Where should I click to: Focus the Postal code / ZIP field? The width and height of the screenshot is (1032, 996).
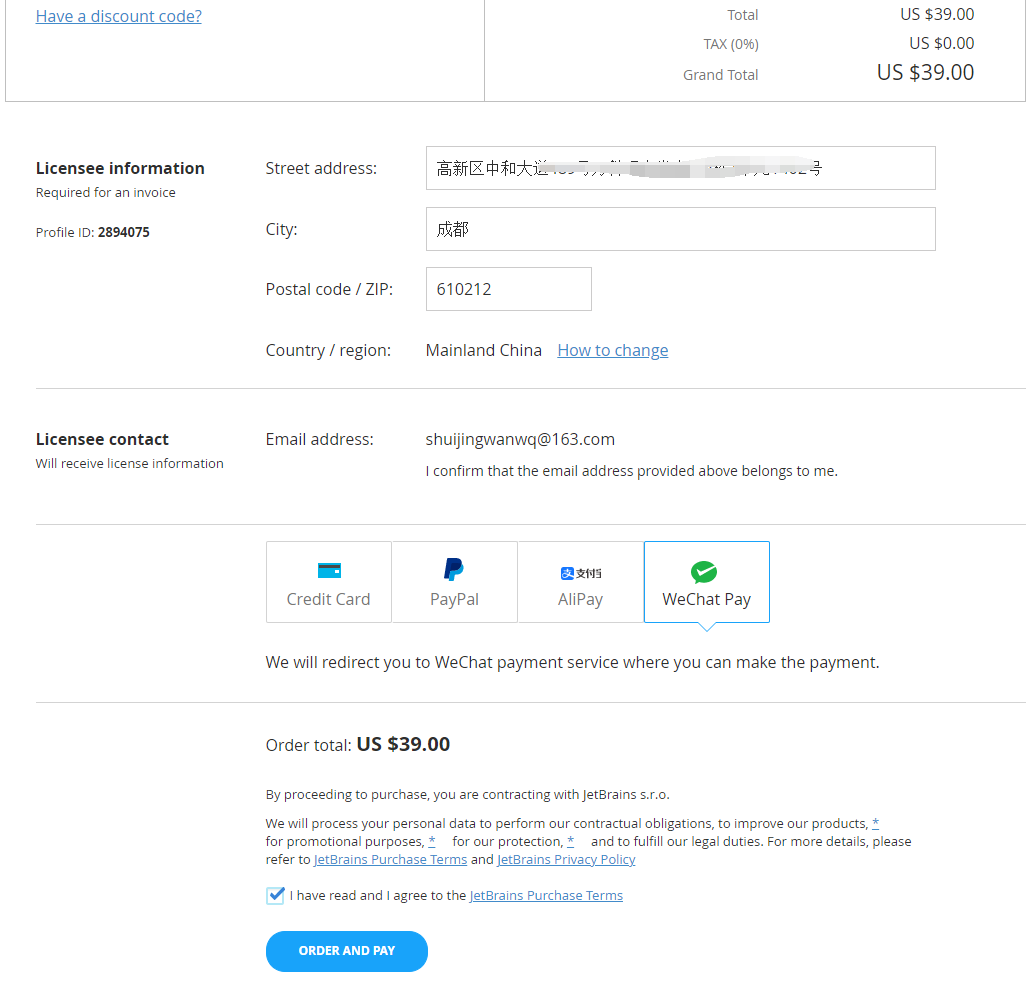509,289
